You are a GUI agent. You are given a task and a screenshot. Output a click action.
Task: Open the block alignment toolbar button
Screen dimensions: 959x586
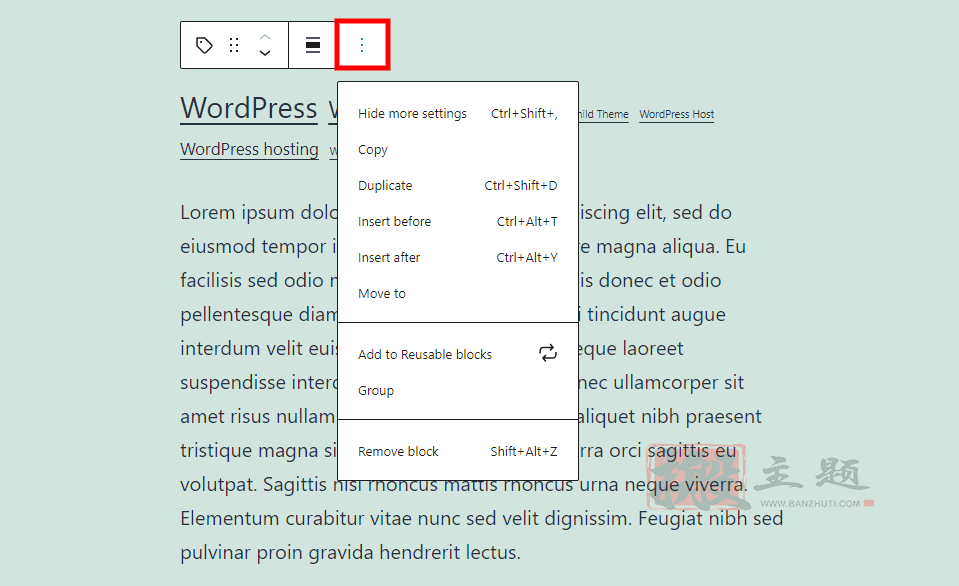coord(313,45)
